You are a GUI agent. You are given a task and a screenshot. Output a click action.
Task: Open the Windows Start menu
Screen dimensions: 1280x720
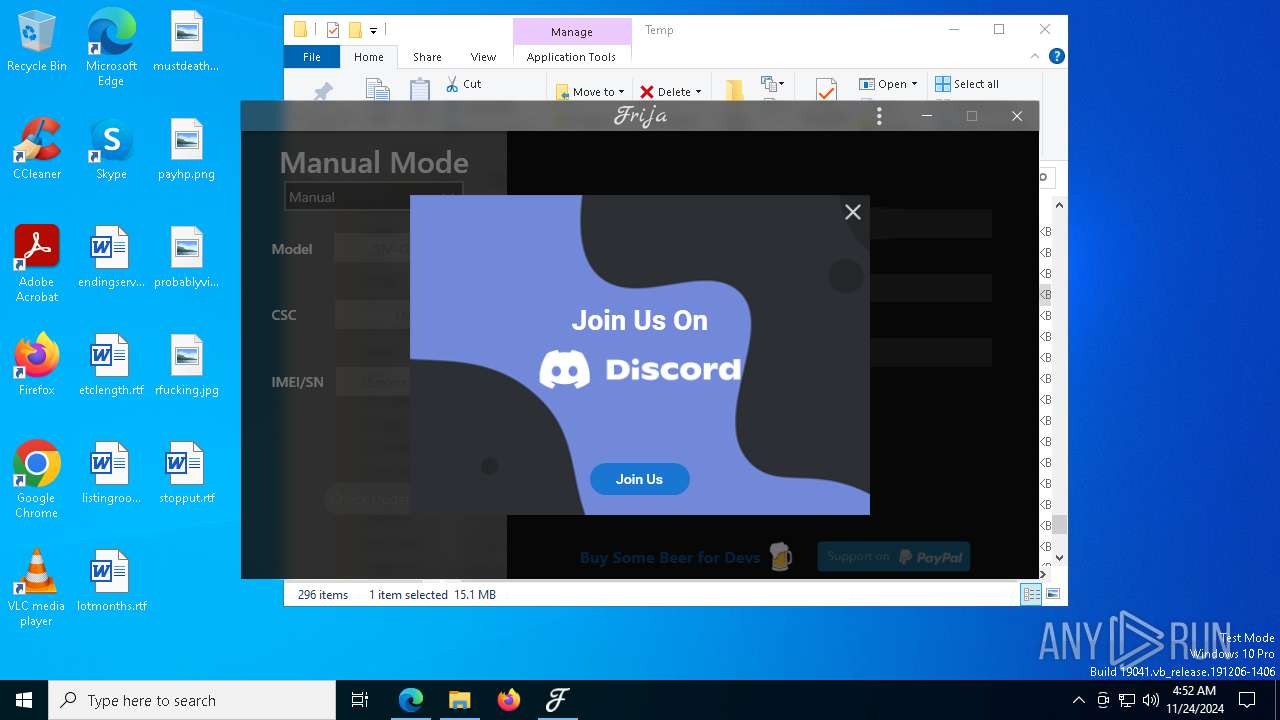pyautogui.click(x=24, y=700)
